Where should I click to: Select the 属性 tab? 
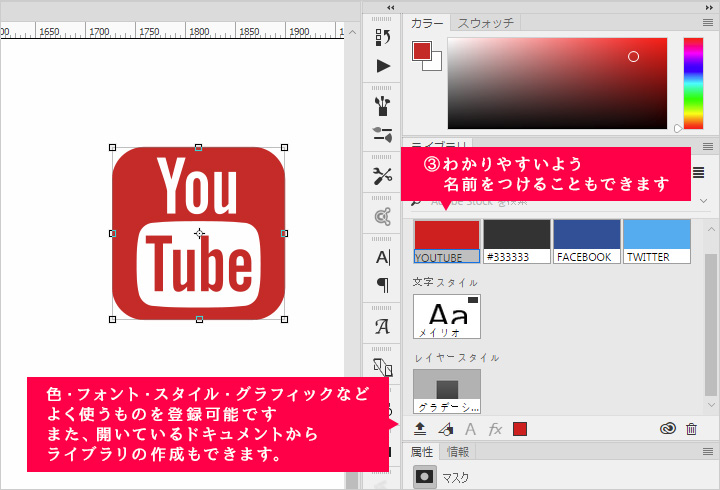422,452
